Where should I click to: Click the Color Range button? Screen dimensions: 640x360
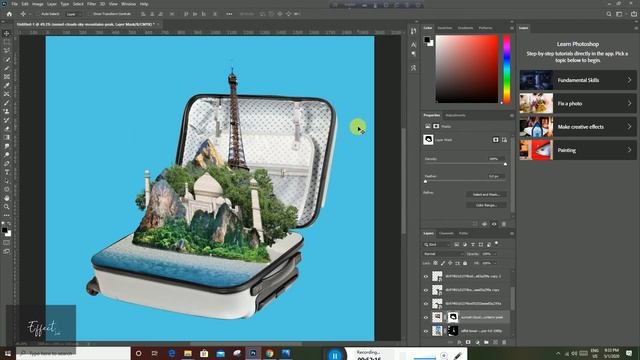point(486,205)
